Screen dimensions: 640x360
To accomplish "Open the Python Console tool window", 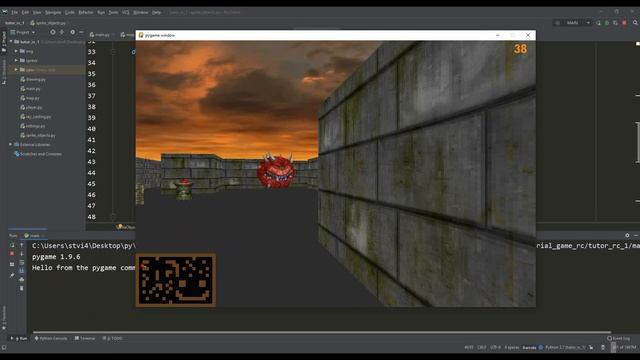I will coord(51,338).
